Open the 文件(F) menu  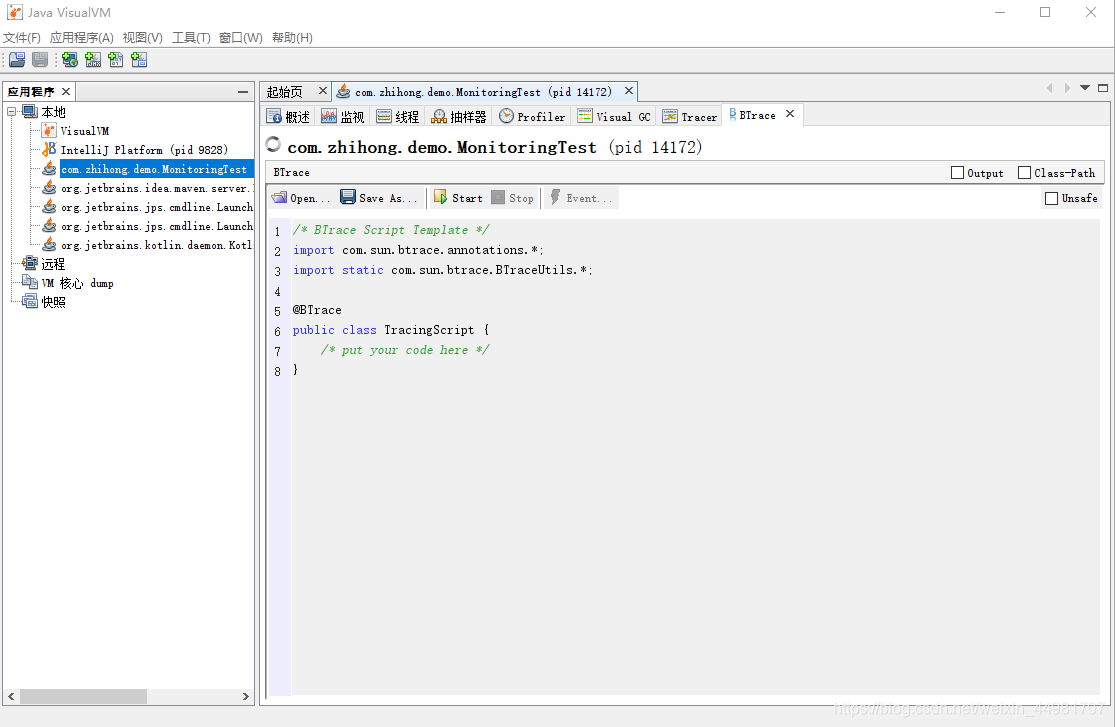coord(21,38)
